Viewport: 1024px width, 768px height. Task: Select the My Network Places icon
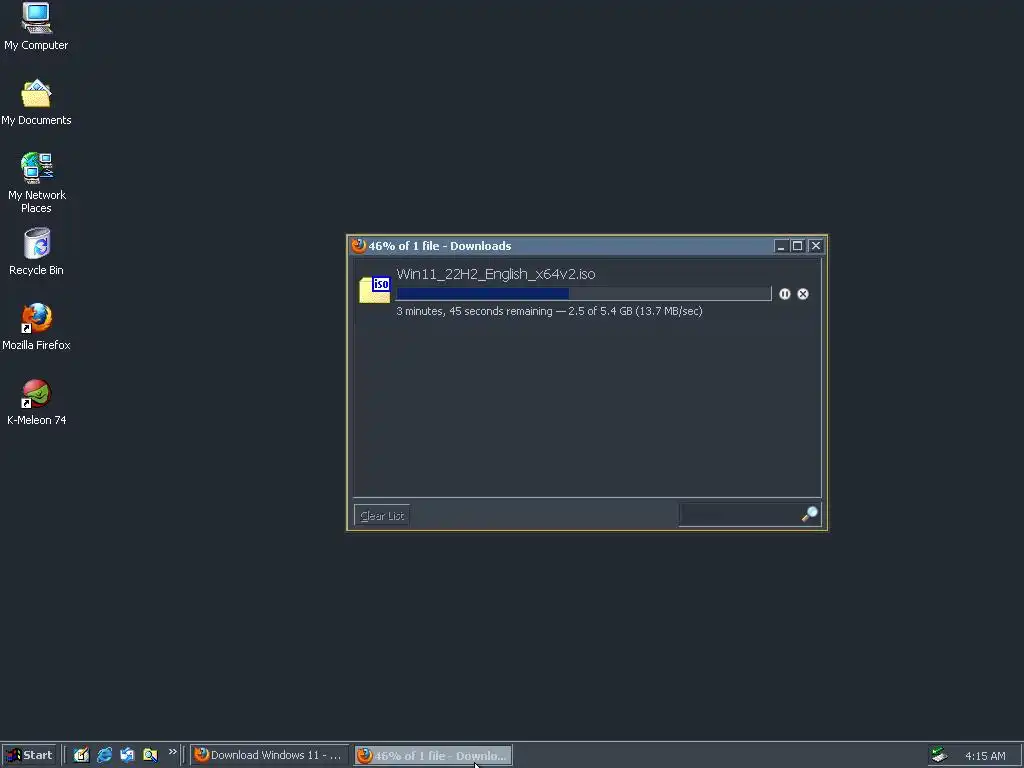click(x=36, y=183)
